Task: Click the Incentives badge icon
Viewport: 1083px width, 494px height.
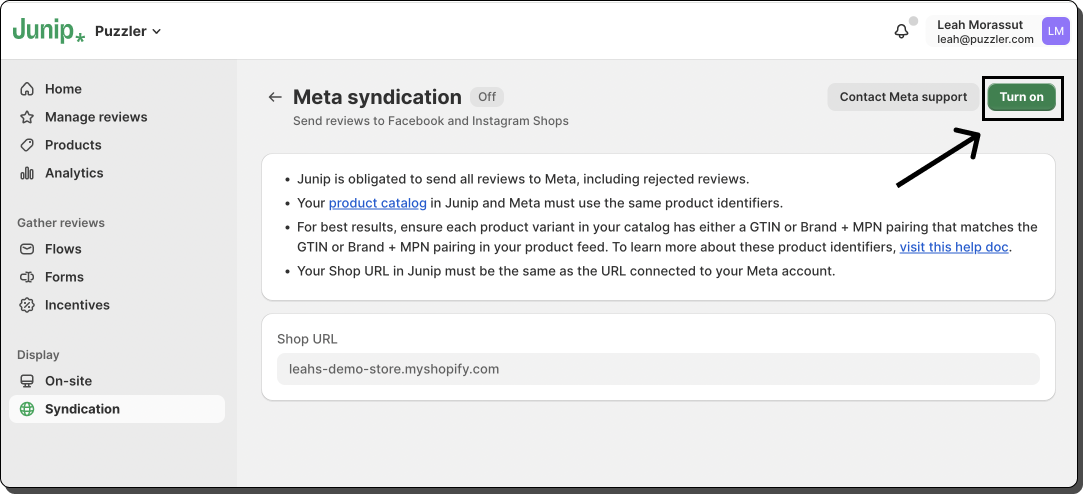Action: click(27, 305)
